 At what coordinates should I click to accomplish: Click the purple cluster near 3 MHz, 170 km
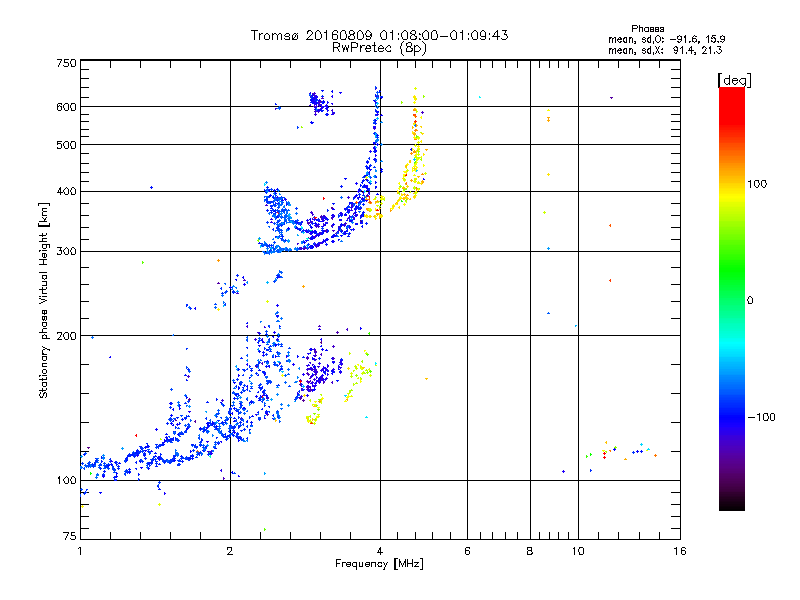[x=319, y=370]
